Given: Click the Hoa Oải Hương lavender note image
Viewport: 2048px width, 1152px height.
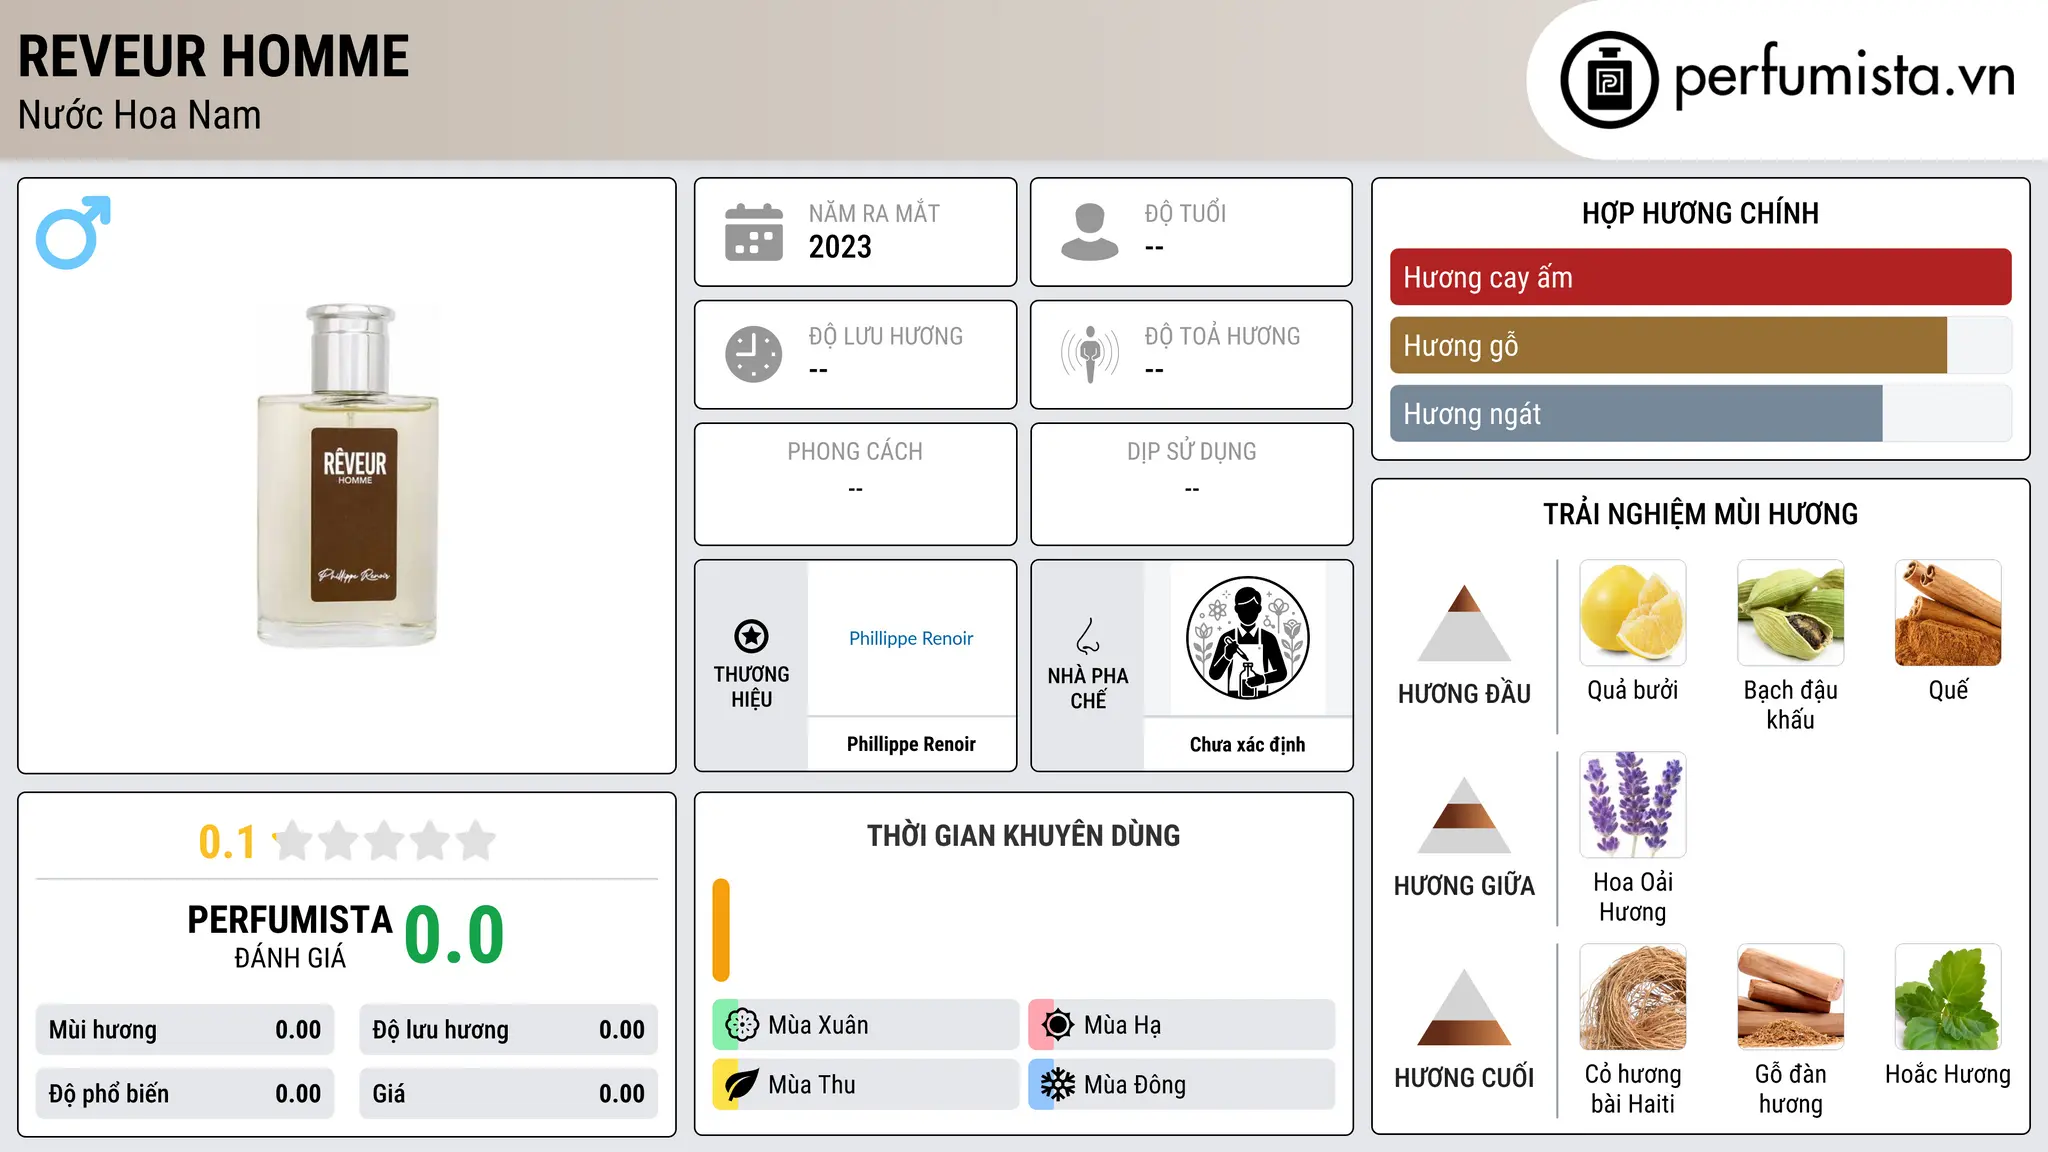Looking at the screenshot, I should (x=1633, y=805).
